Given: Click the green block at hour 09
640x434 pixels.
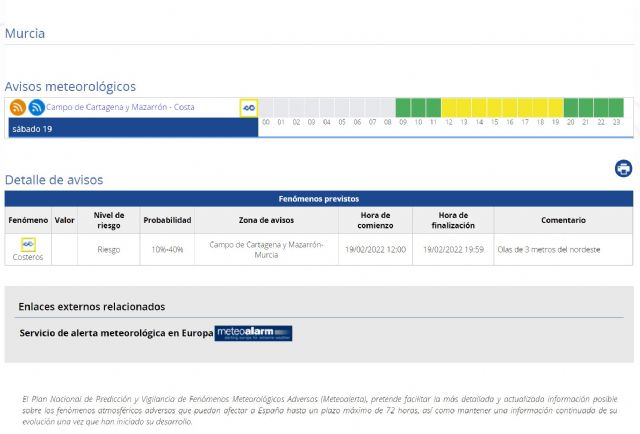Looking at the screenshot, I should tap(403, 107).
